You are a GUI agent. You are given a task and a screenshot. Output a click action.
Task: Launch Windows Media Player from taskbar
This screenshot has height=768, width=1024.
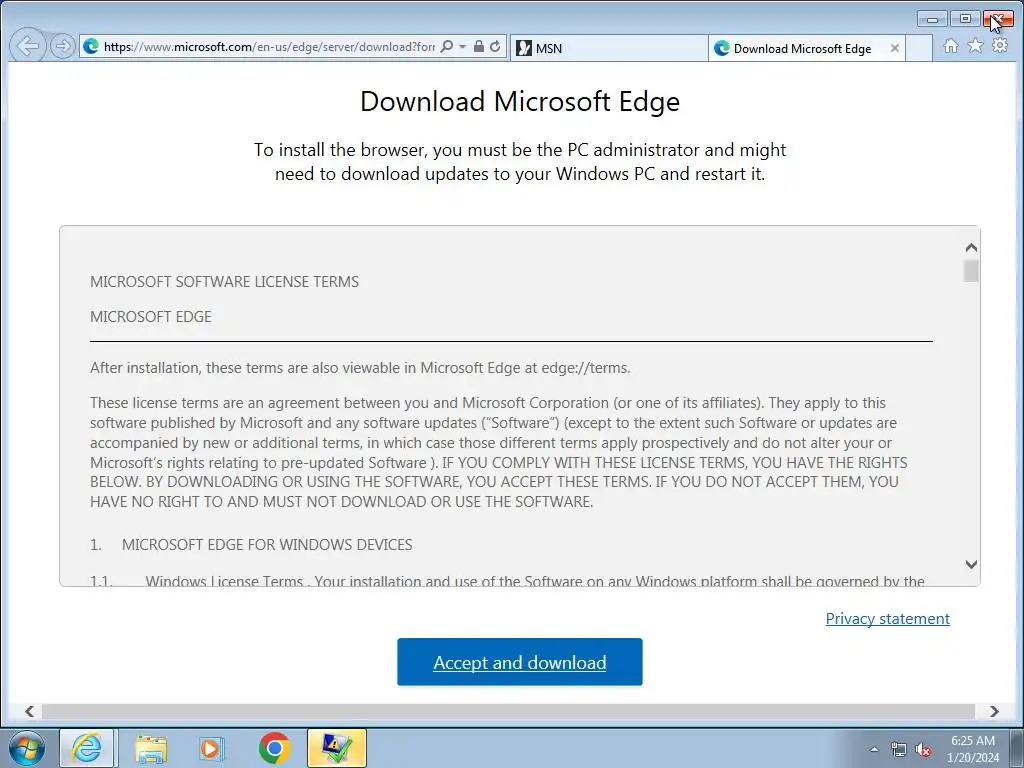point(212,748)
